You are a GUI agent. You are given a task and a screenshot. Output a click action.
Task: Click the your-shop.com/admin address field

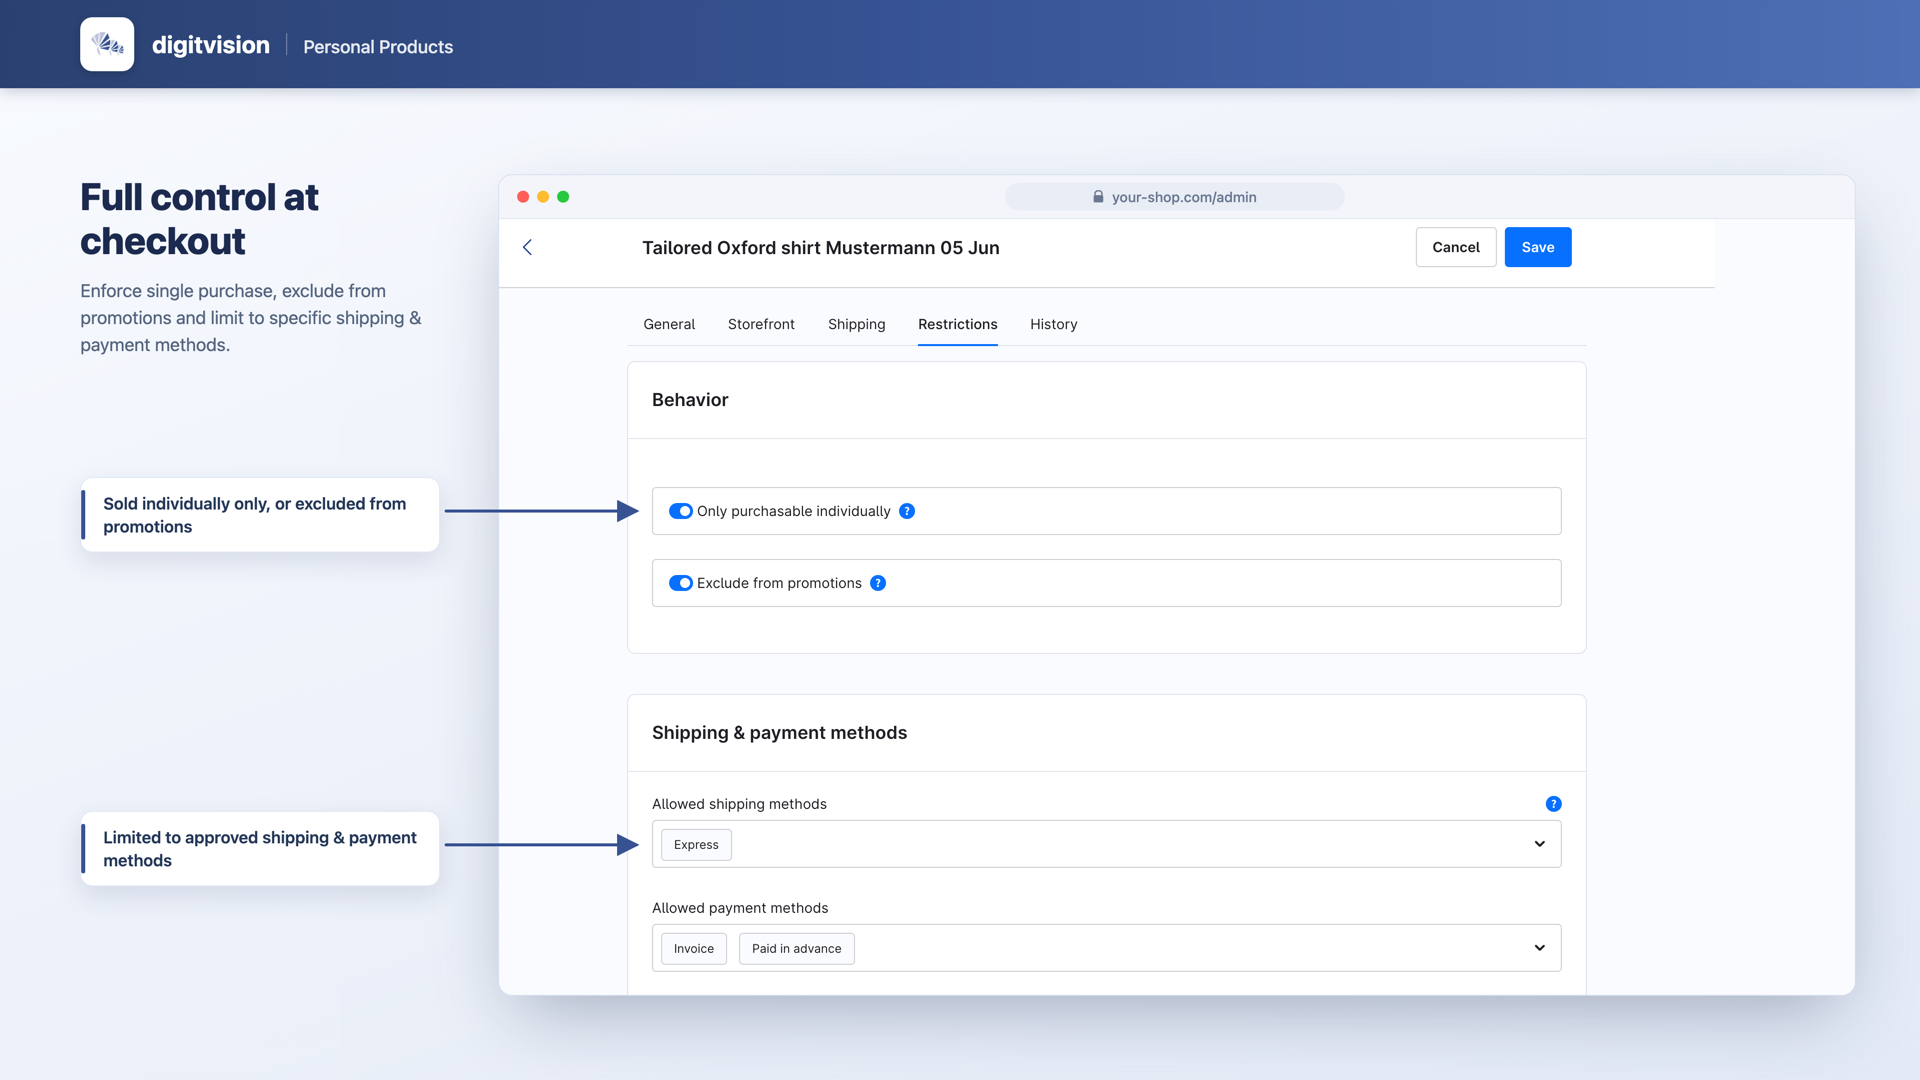click(1174, 197)
